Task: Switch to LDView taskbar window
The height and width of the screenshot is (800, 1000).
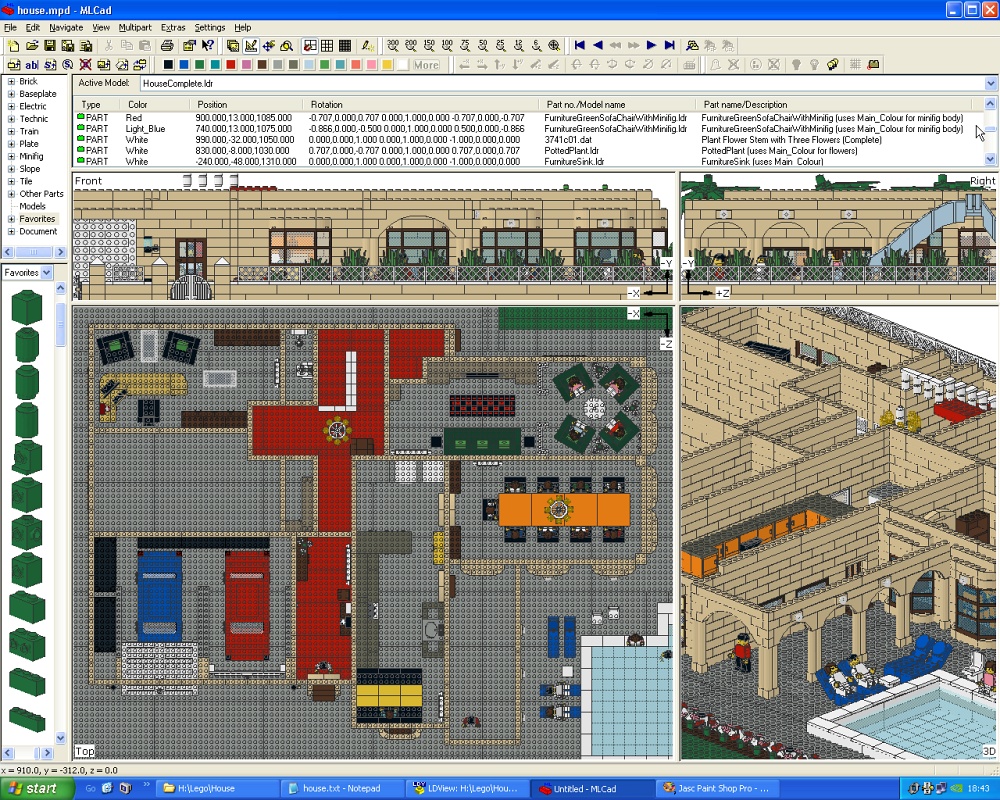Action: tap(467, 789)
